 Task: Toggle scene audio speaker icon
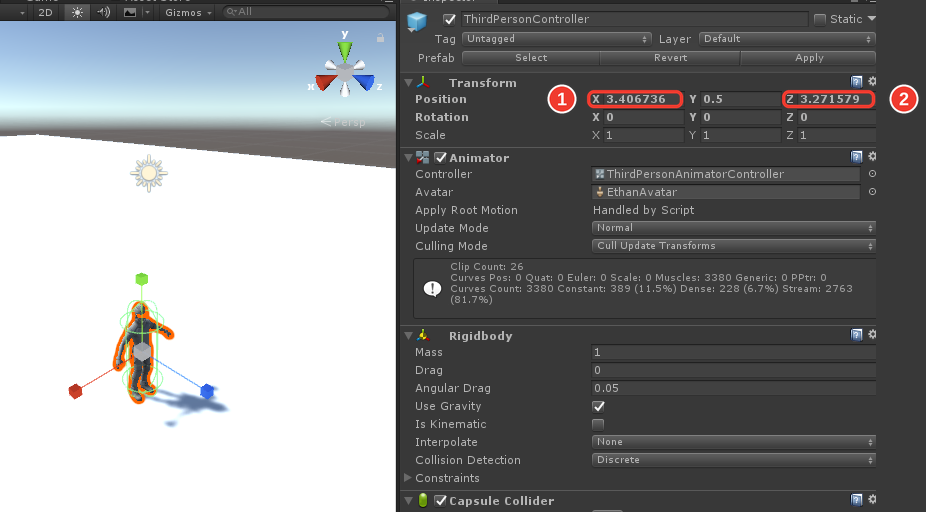(104, 12)
